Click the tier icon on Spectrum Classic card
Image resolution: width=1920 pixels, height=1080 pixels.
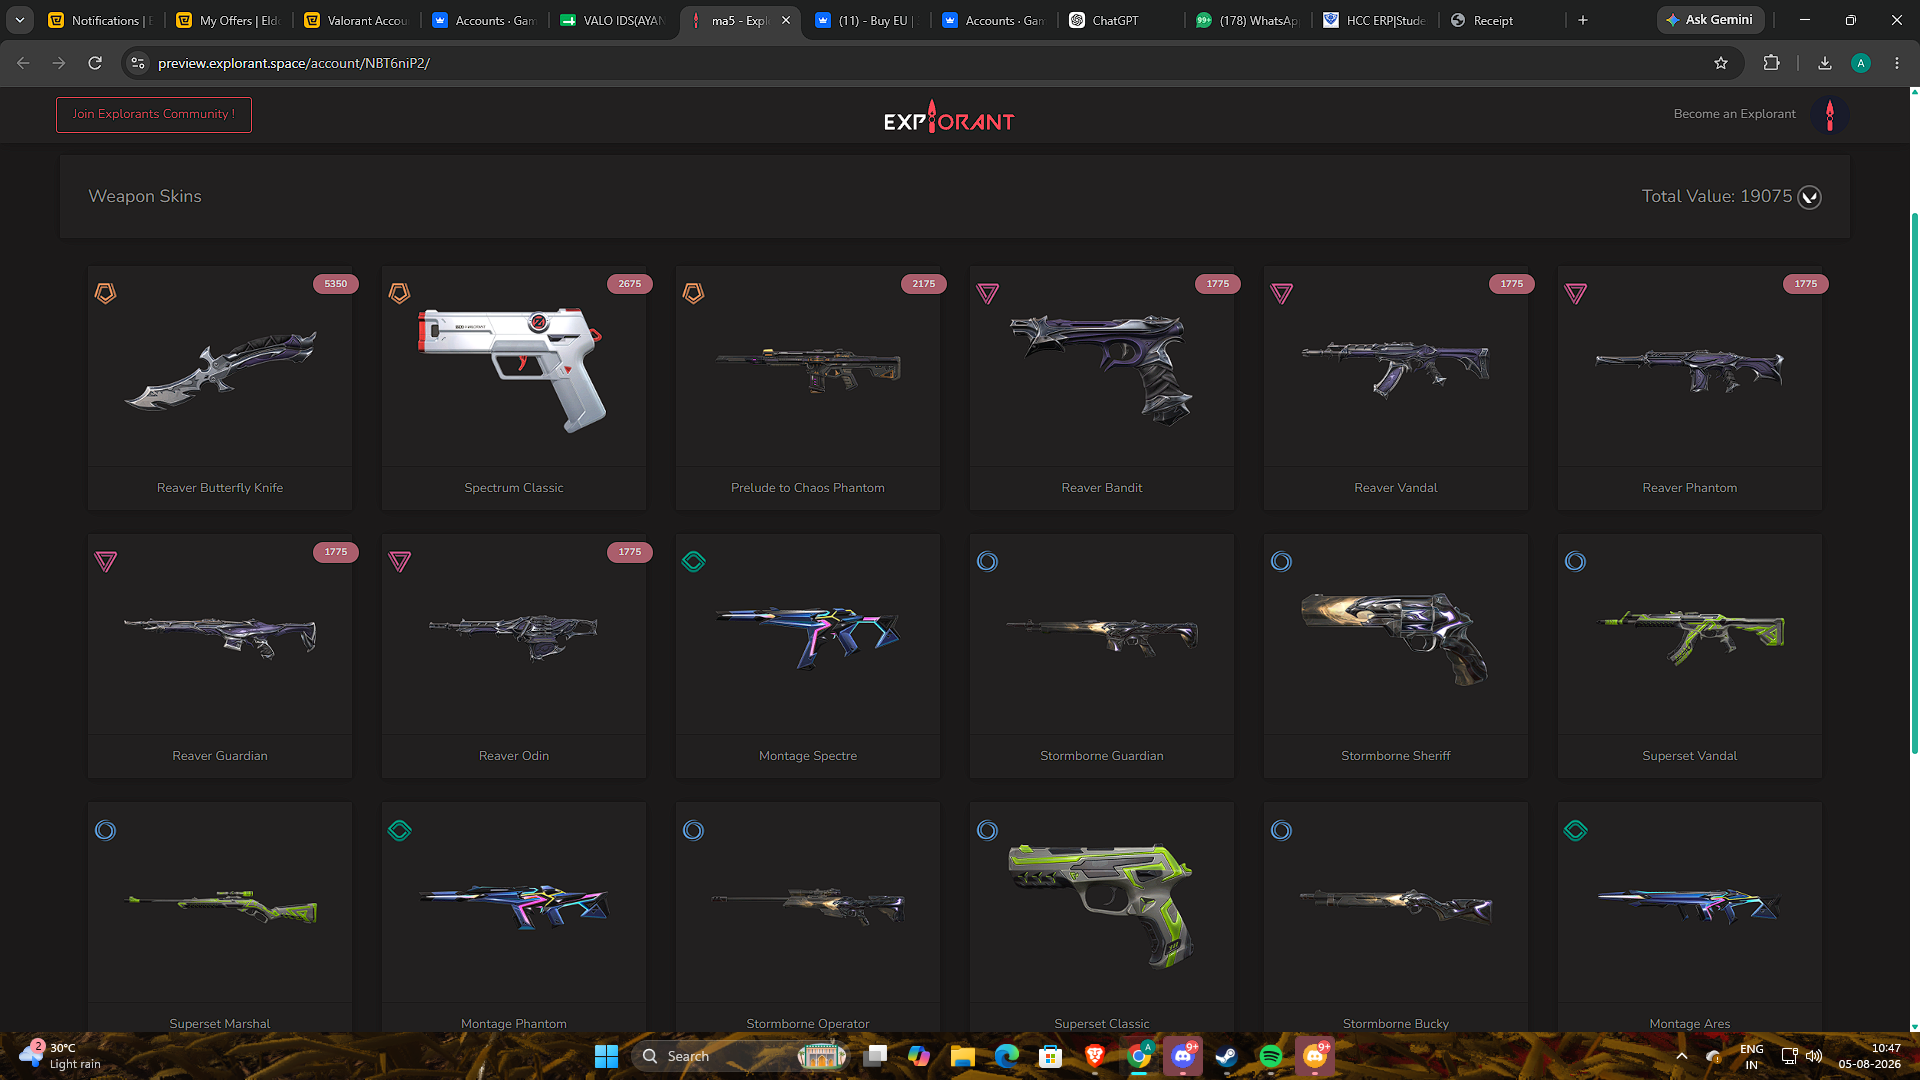click(399, 293)
